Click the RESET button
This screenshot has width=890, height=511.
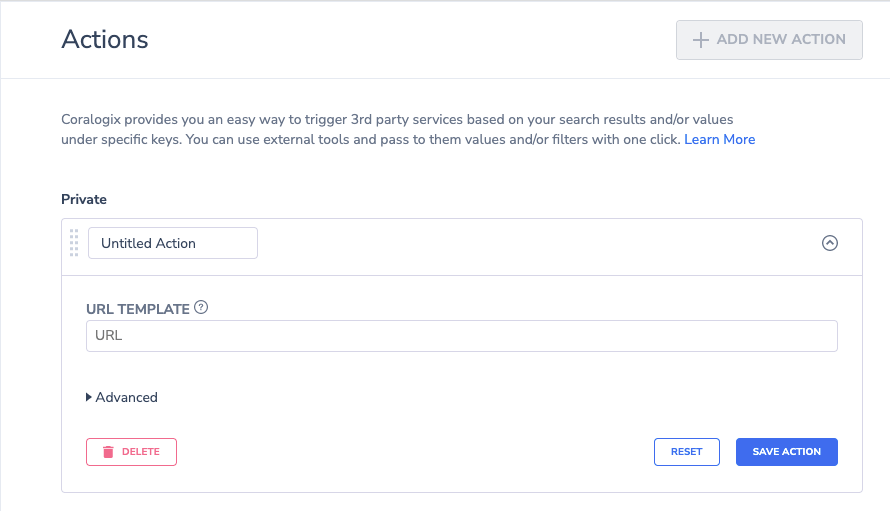[x=687, y=452]
